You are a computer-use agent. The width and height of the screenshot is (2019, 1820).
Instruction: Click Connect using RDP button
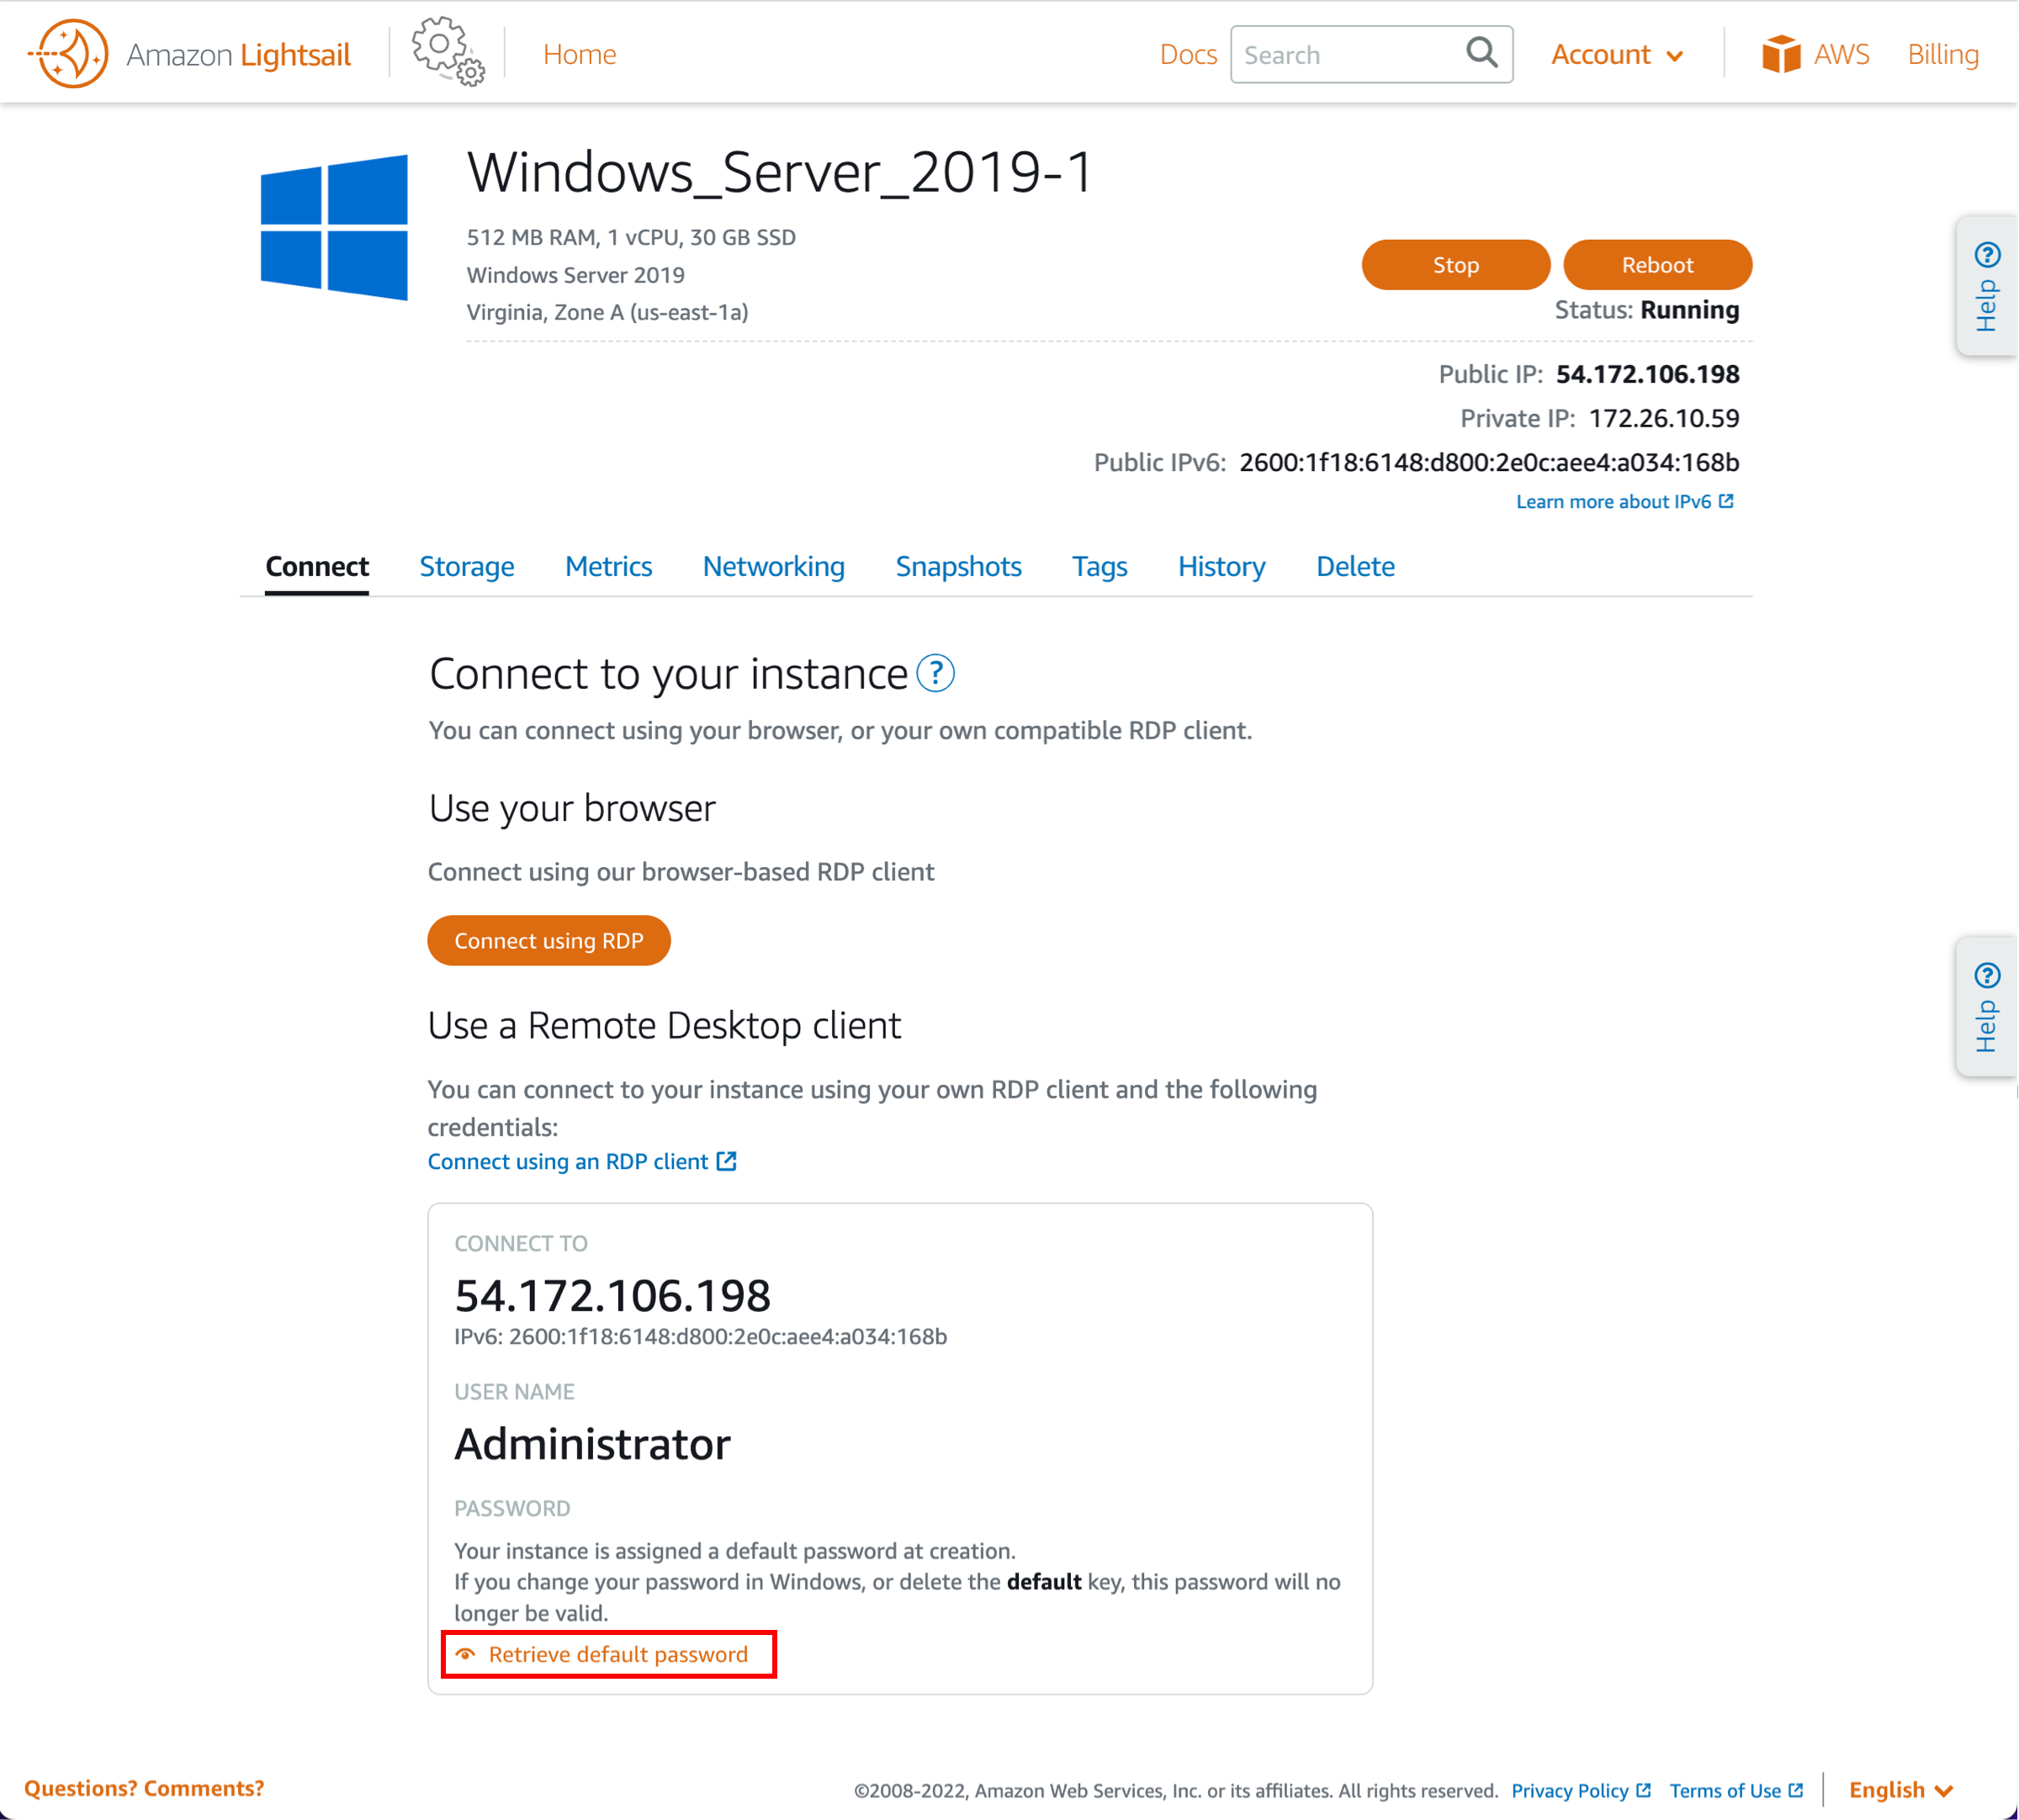pyautogui.click(x=549, y=940)
